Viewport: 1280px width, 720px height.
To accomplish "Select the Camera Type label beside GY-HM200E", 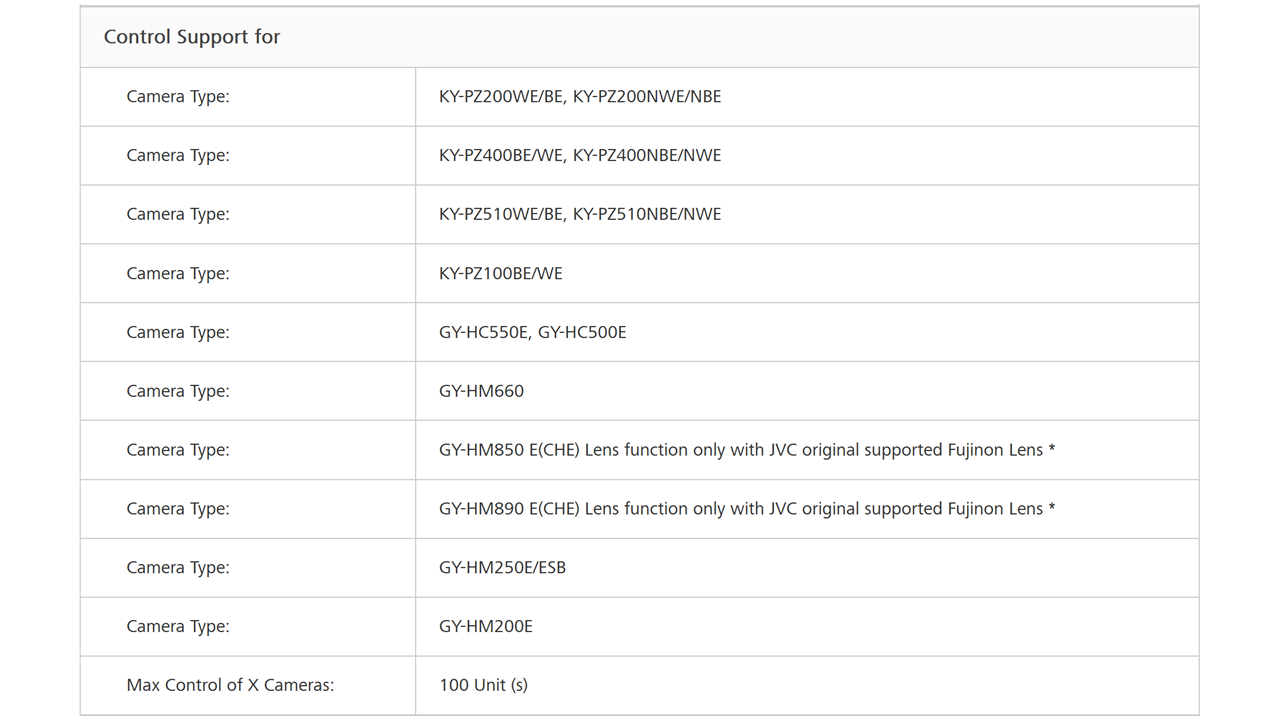I will click(178, 627).
